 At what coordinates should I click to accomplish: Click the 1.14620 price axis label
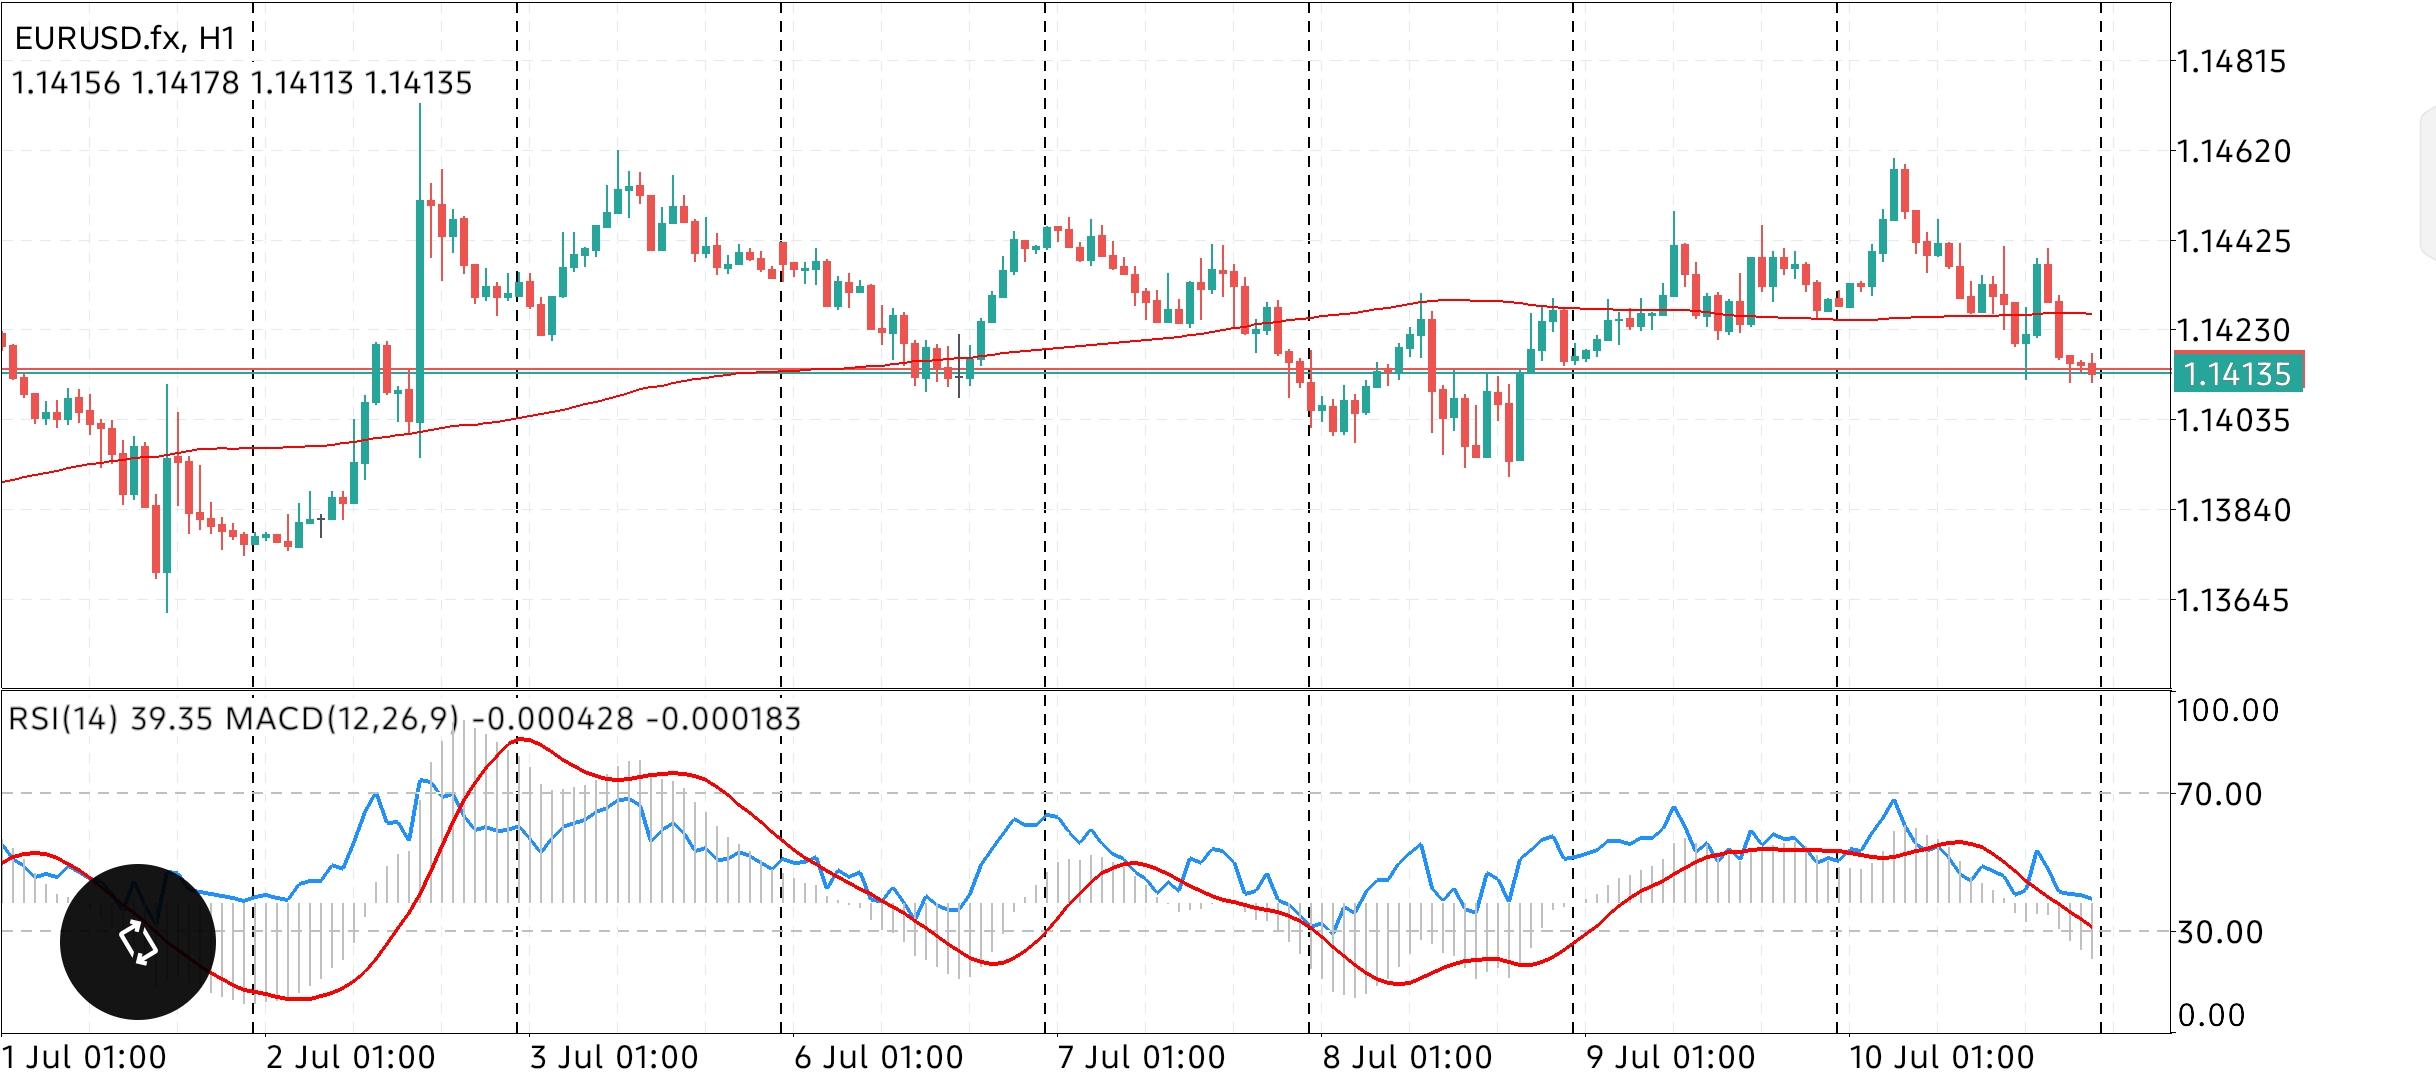pos(2234,152)
